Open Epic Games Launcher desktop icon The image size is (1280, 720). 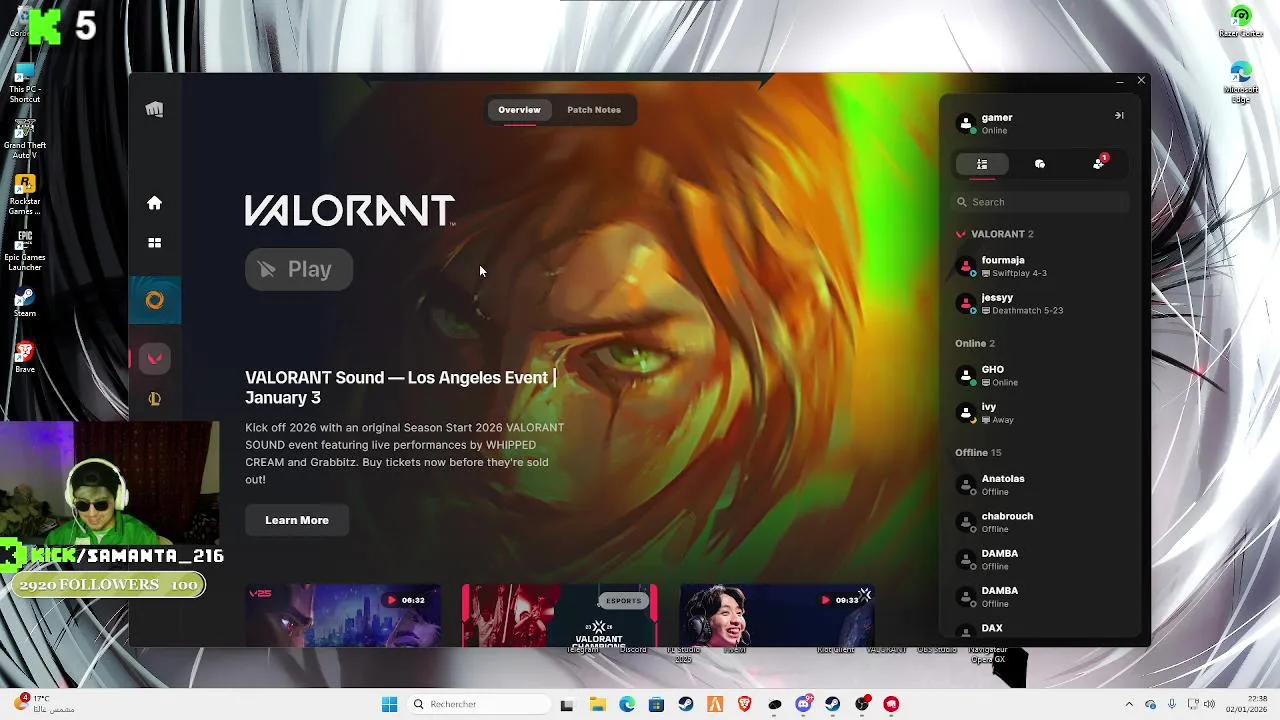coord(25,251)
